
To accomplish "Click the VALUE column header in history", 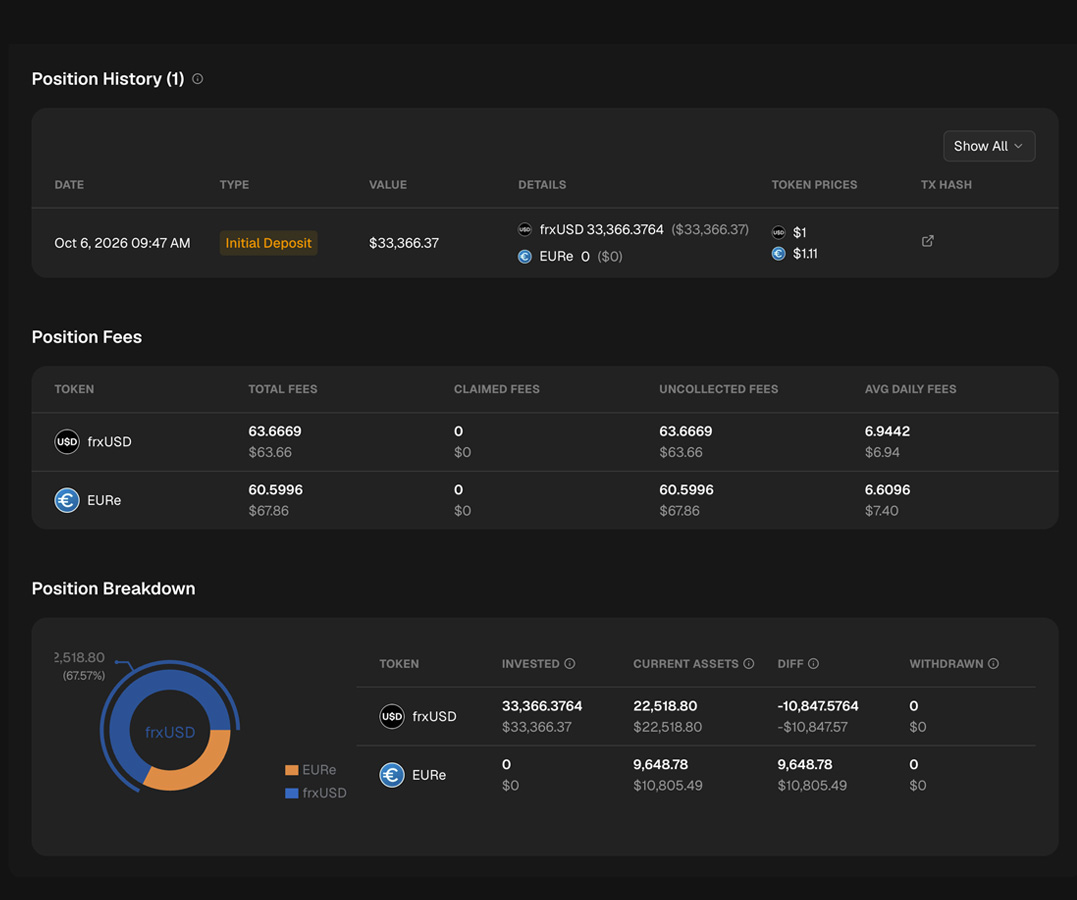I will point(388,185).
